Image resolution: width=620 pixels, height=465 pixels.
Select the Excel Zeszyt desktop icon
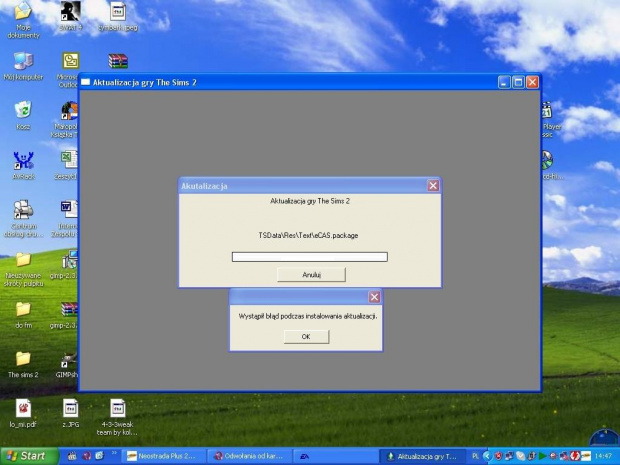click(68, 165)
